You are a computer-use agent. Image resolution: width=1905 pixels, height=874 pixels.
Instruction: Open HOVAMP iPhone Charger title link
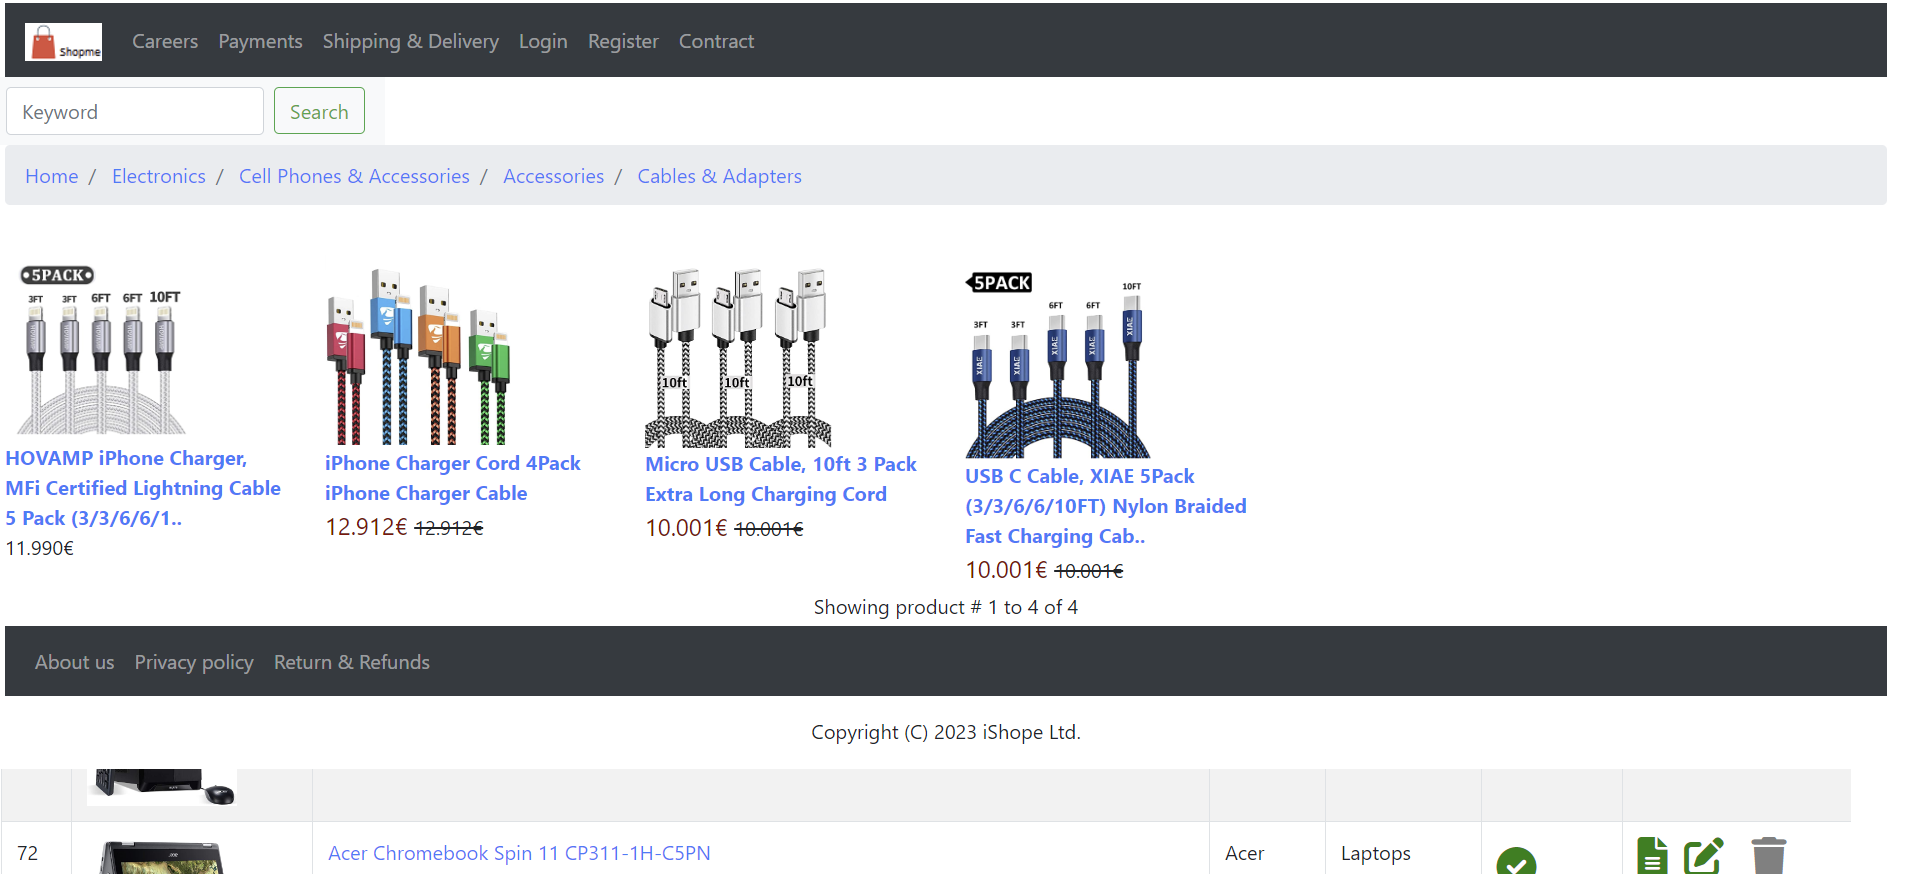(x=143, y=488)
